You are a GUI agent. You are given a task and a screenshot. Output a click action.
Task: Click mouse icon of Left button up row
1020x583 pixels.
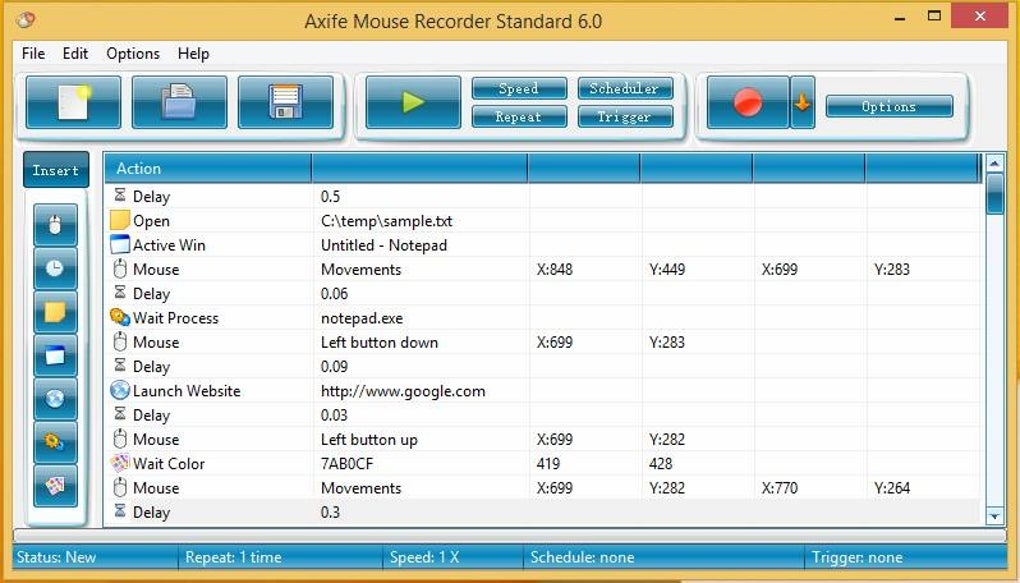click(x=120, y=439)
